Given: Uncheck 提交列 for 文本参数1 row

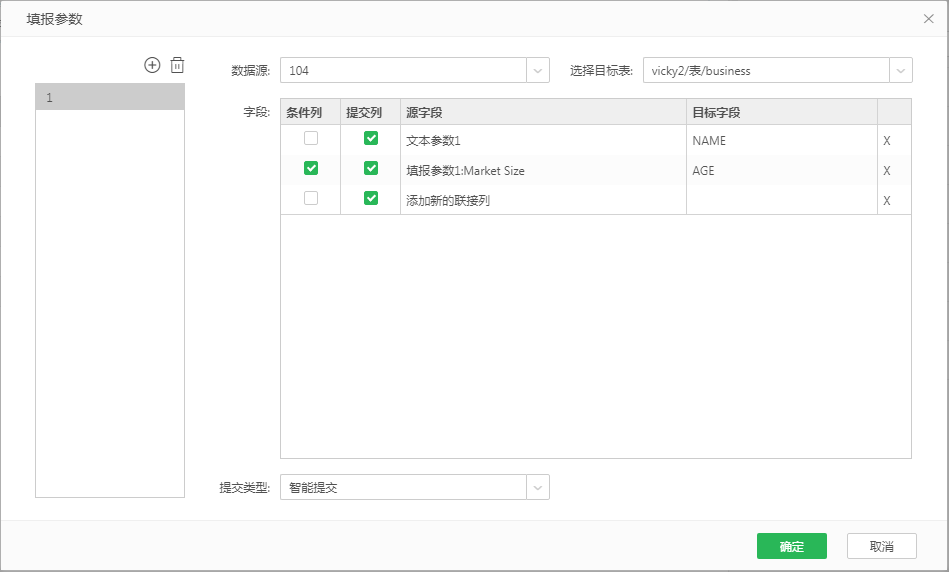Looking at the screenshot, I should click(371, 139).
